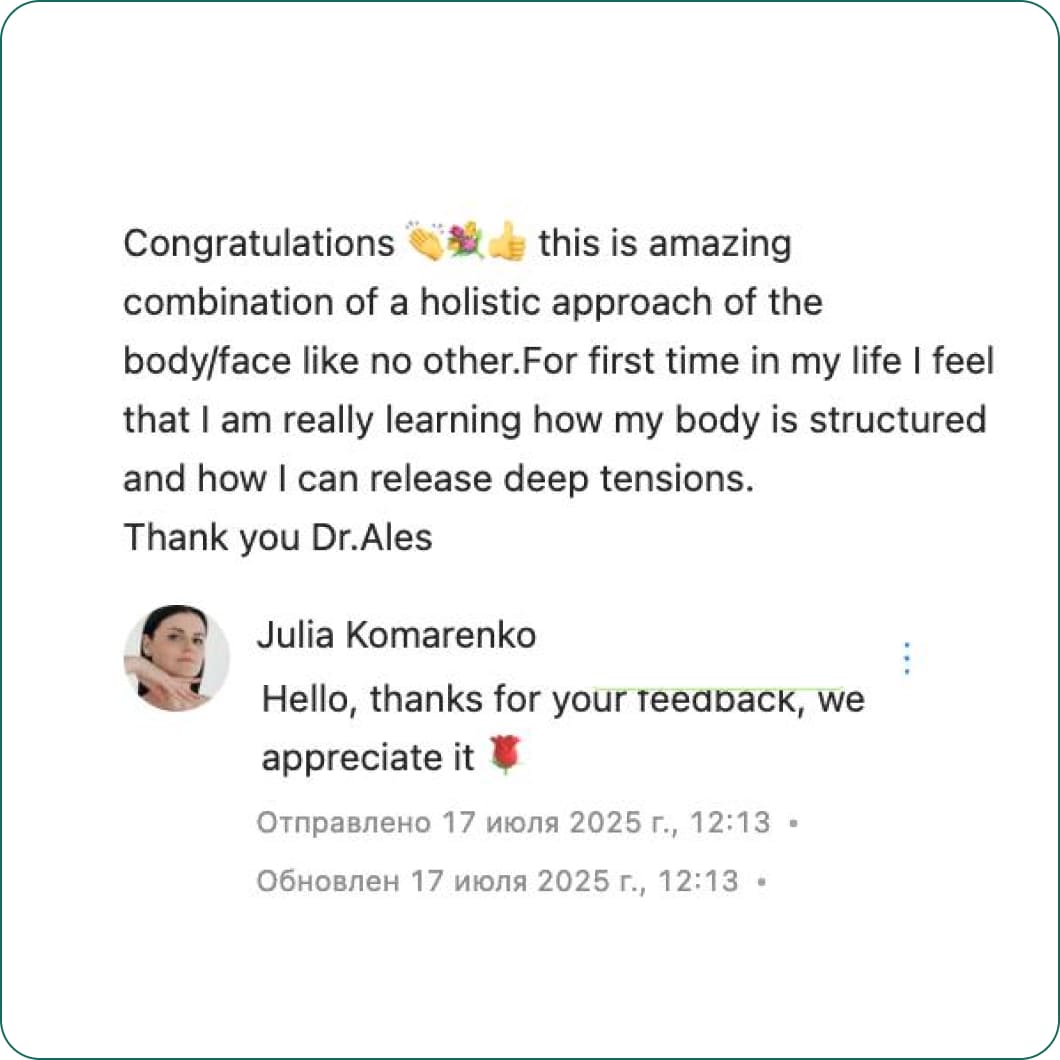The width and height of the screenshot is (1060, 1060).
Task: Click the word Congratulations in the review
Action: click(259, 243)
